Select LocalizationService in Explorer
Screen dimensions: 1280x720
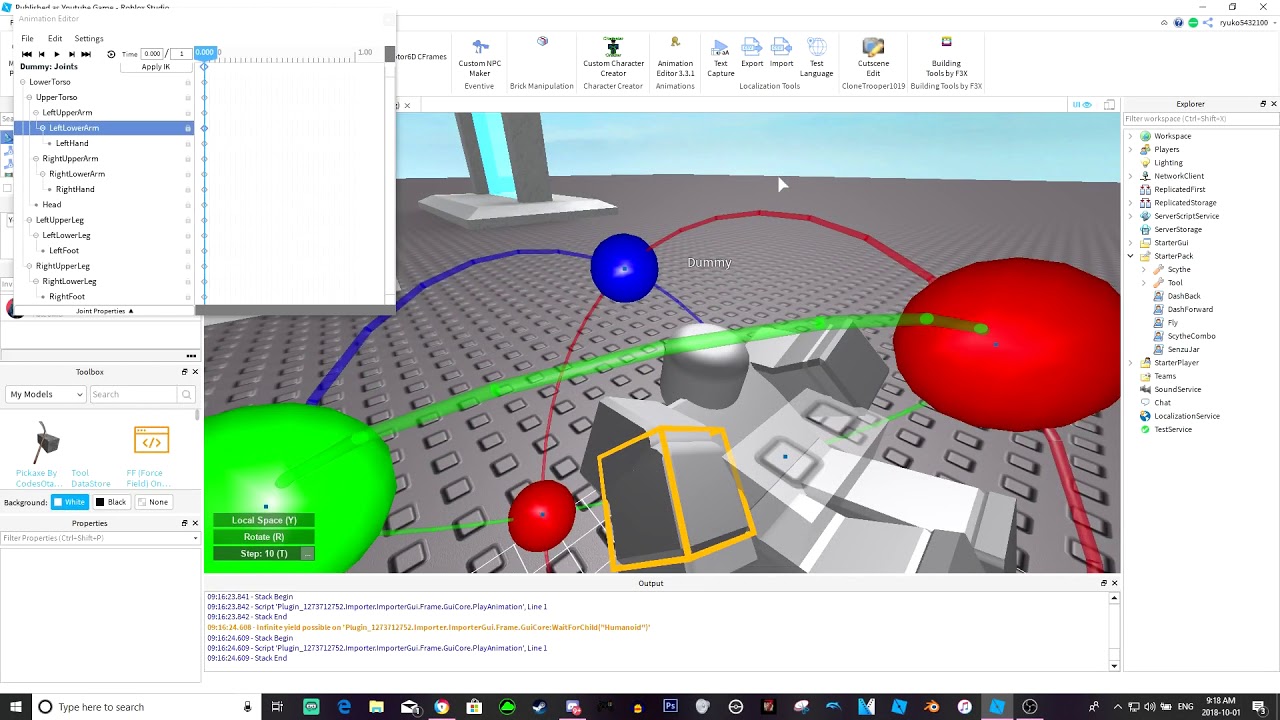[x=1186, y=416]
